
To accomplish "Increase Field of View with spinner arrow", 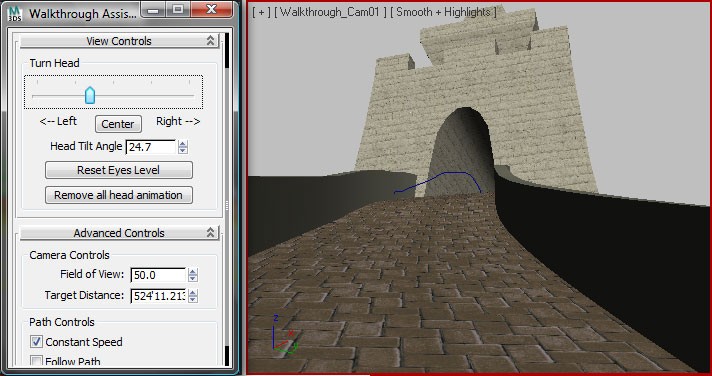I will point(193,272).
